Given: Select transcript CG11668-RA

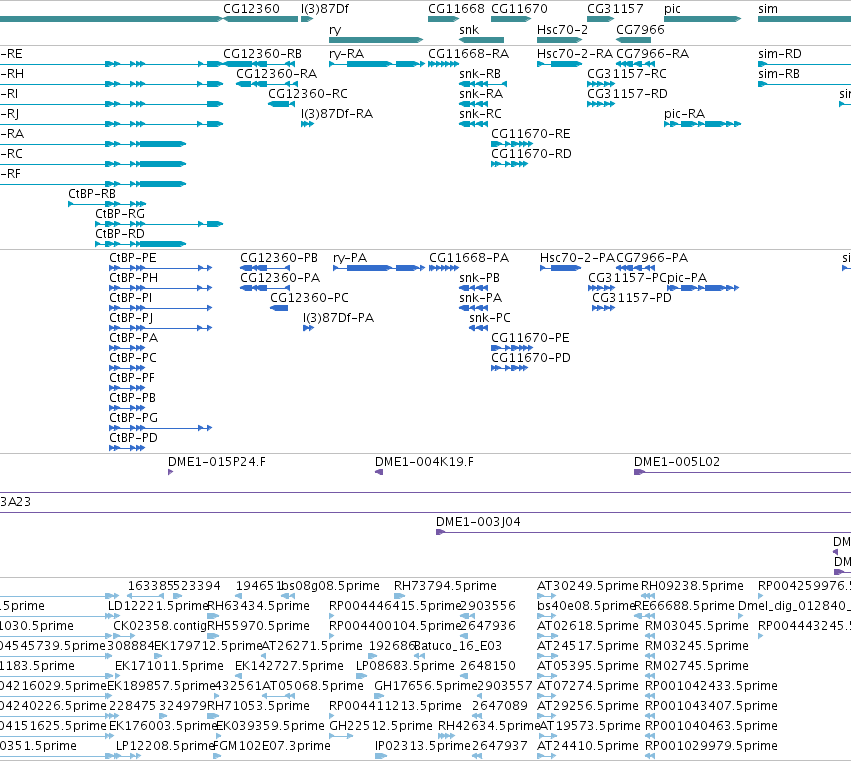Looking at the screenshot, I should click(468, 54).
